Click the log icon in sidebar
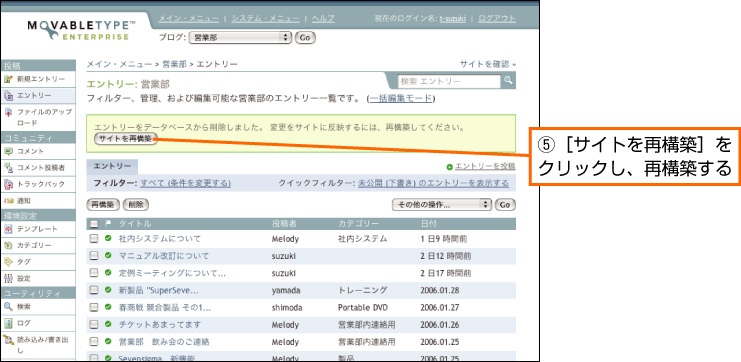This screenshot has width=741, height=362. (8, 323)
